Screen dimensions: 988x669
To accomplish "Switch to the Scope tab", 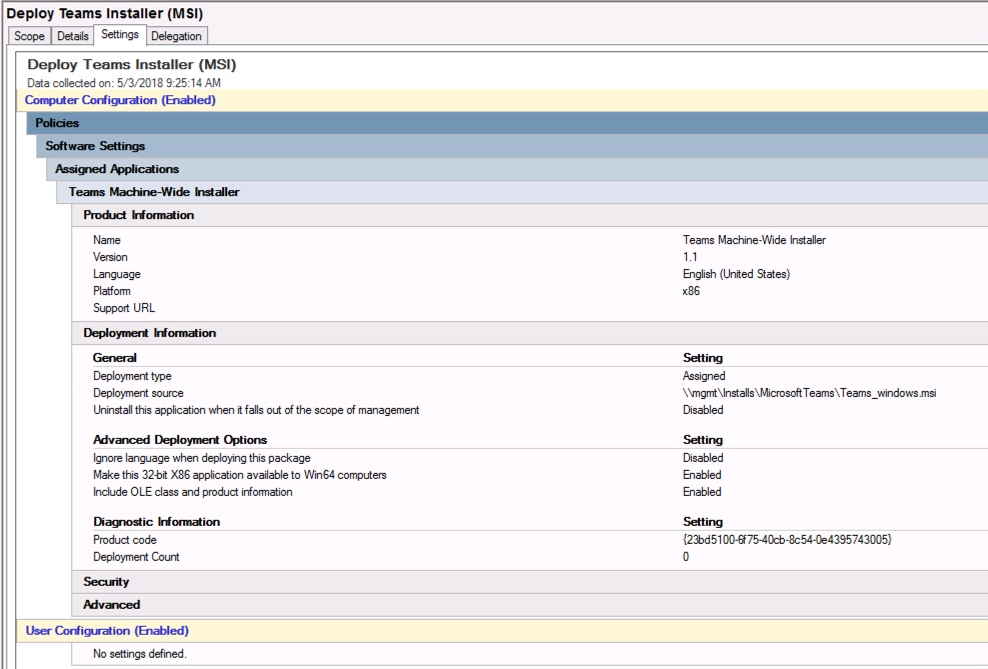I will (29, 36).
